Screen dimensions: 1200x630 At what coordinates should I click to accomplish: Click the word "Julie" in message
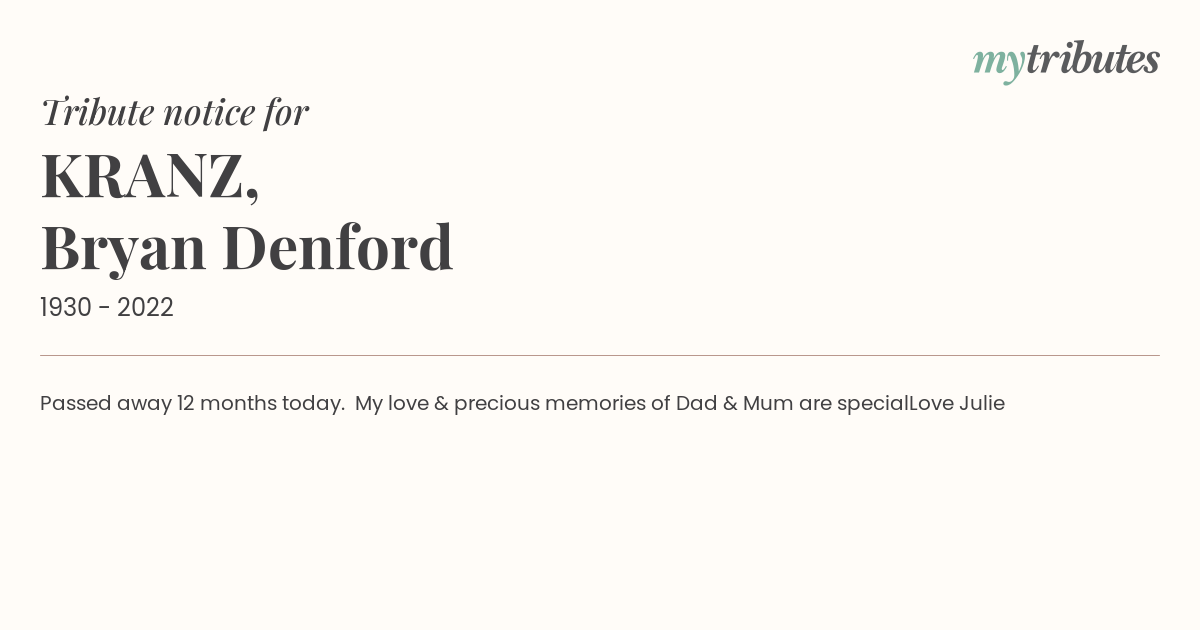tap(982, 404)
